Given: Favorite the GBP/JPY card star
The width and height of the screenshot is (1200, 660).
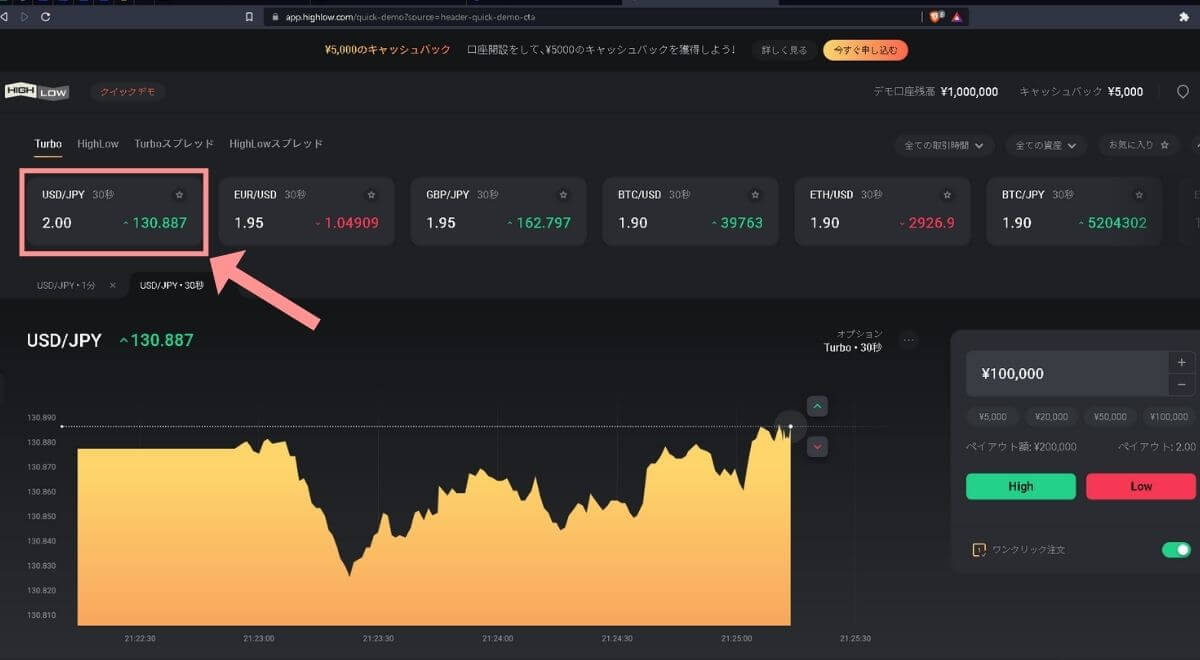Looking at the screenshot, I should coord(563,195).
